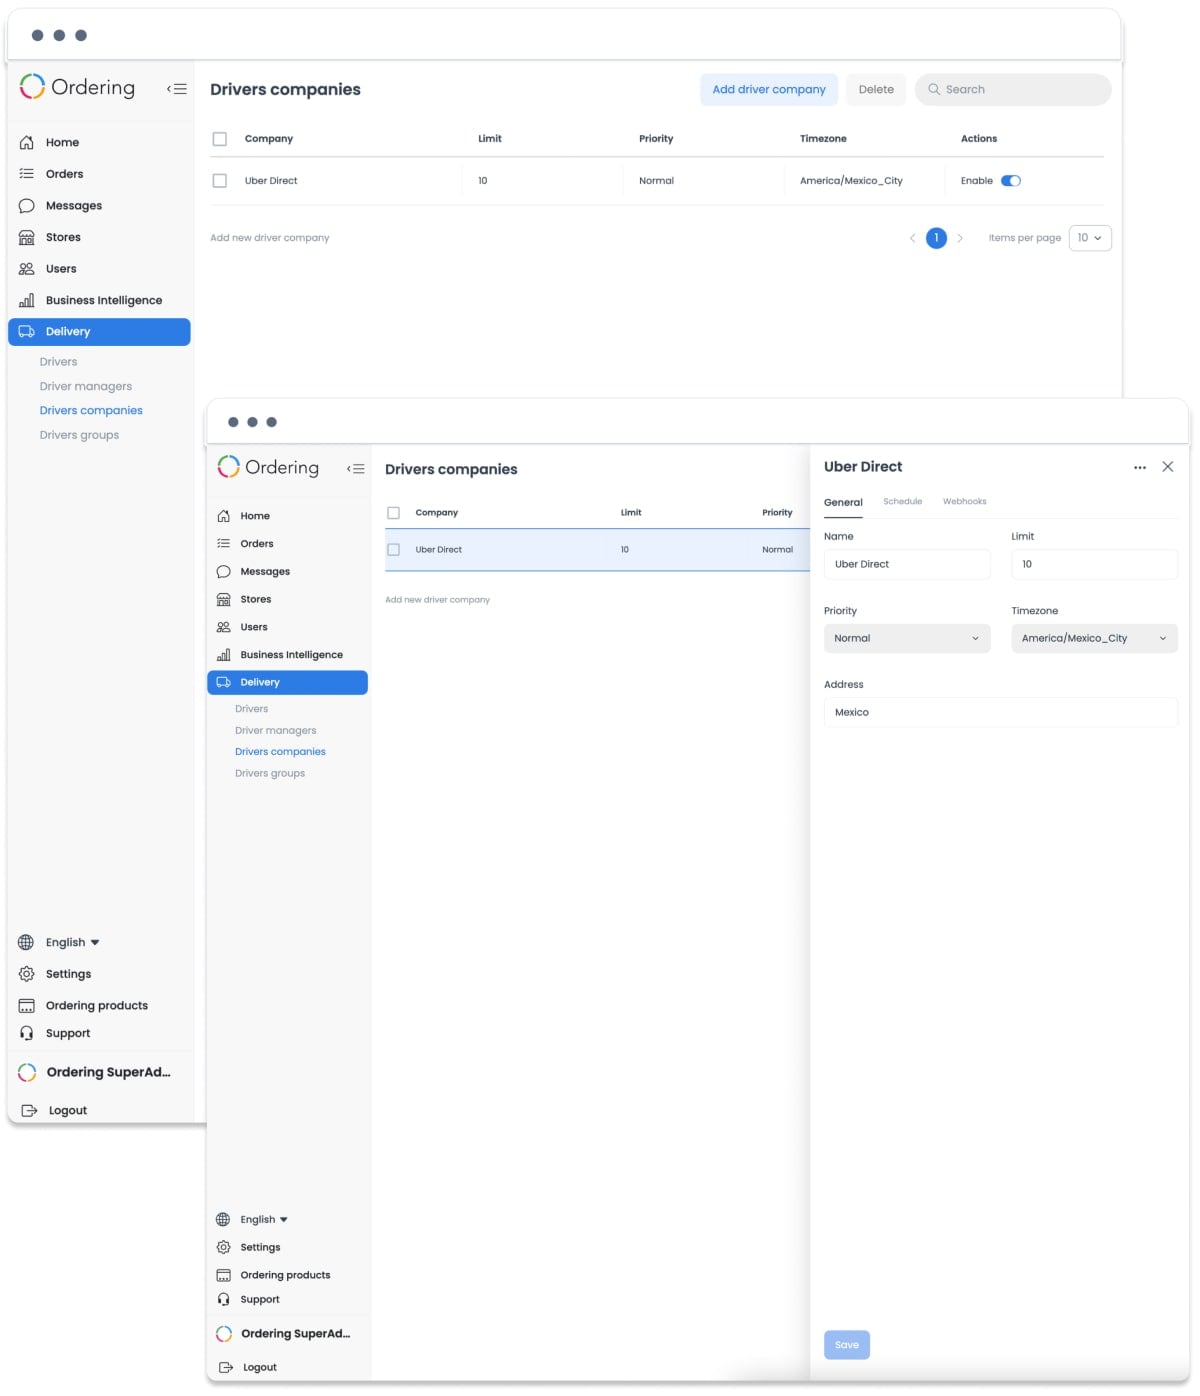Click the Ordering products icon in the back window

click(27, 1006)
